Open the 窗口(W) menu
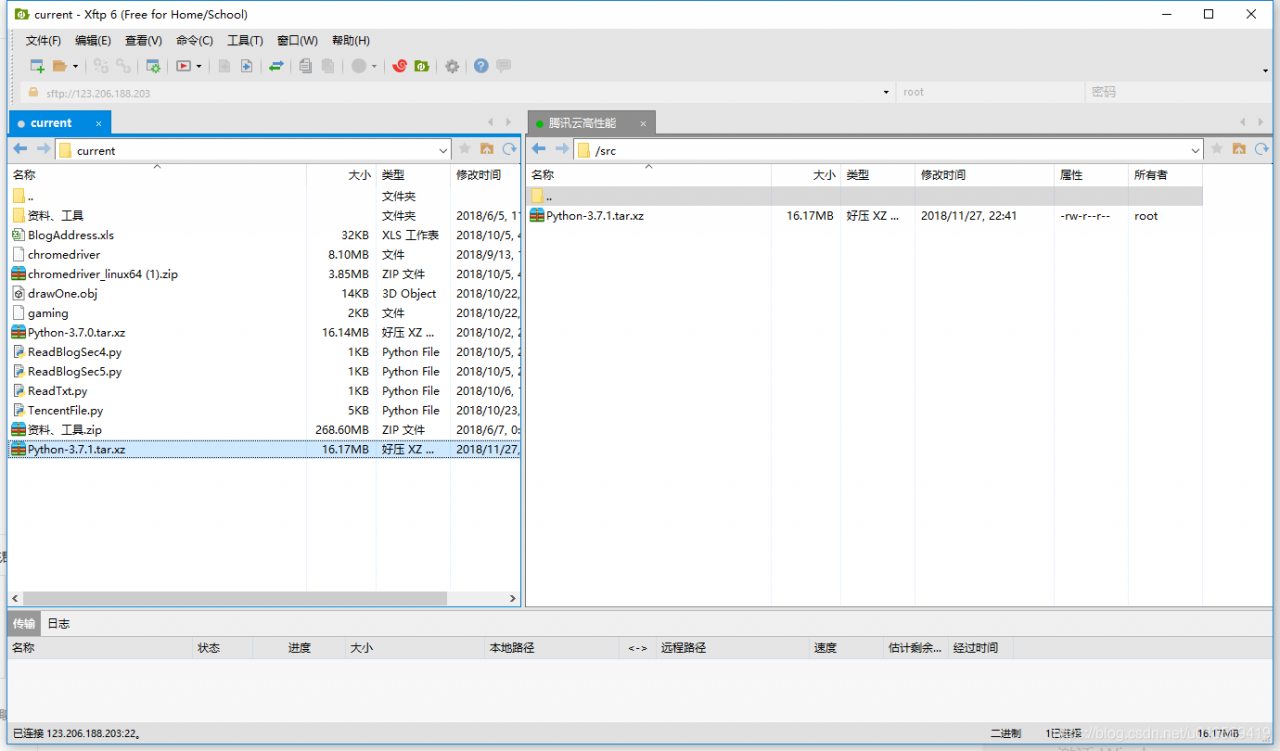Screen dimensions: 1280x751 [297, 40]
